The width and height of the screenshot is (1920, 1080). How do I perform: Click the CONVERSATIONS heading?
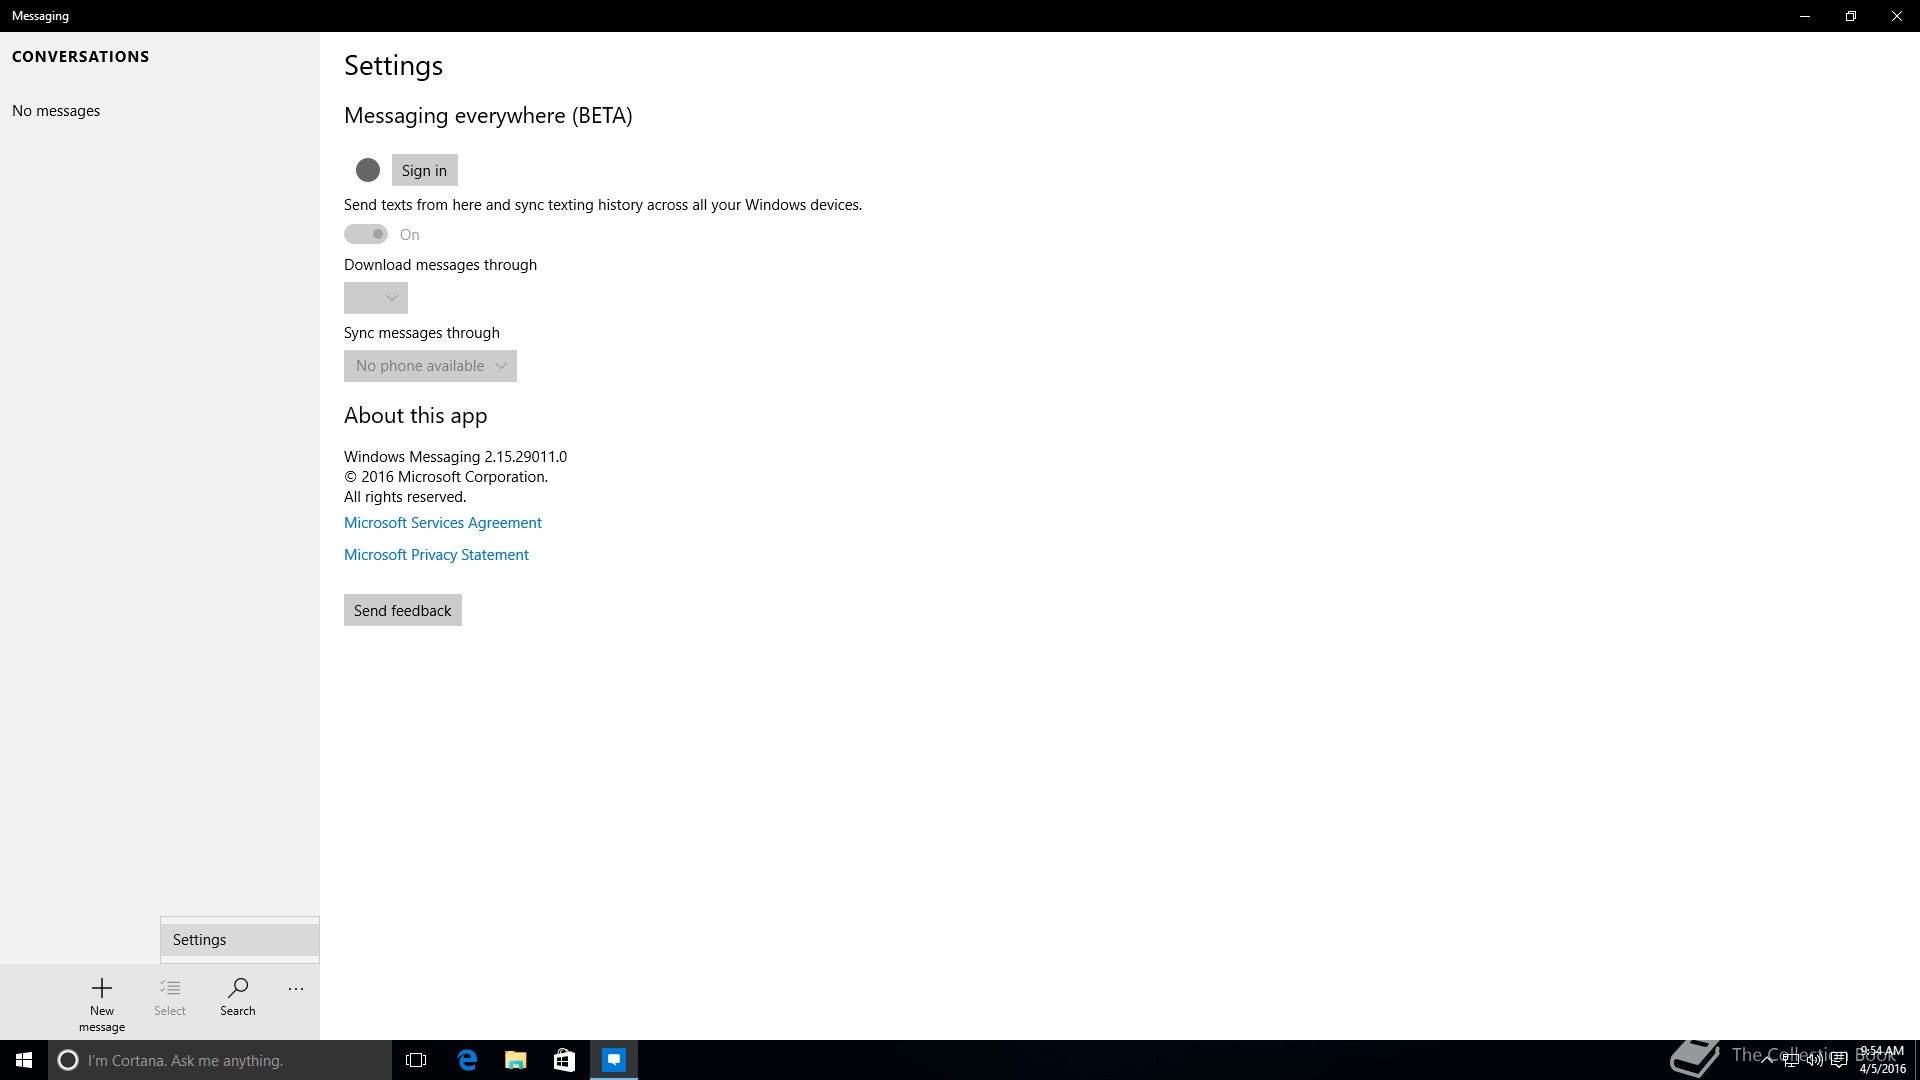(x=80, y=57)
